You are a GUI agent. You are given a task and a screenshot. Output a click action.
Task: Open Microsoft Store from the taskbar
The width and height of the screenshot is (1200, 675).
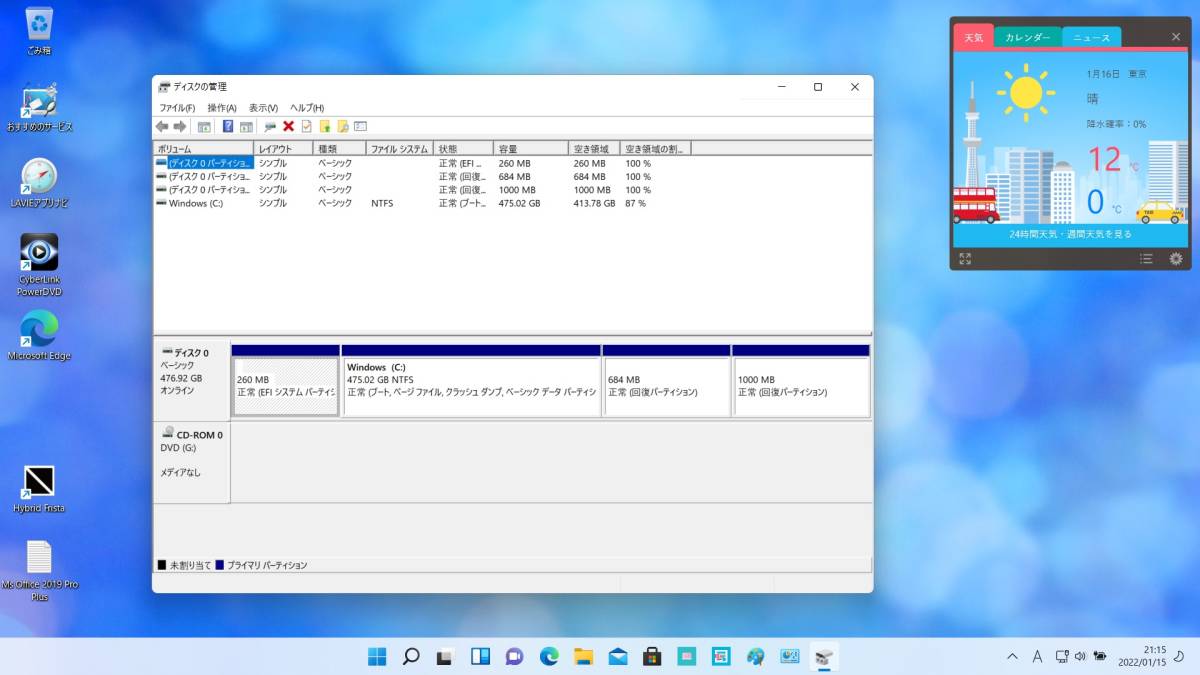coord(652,656)
